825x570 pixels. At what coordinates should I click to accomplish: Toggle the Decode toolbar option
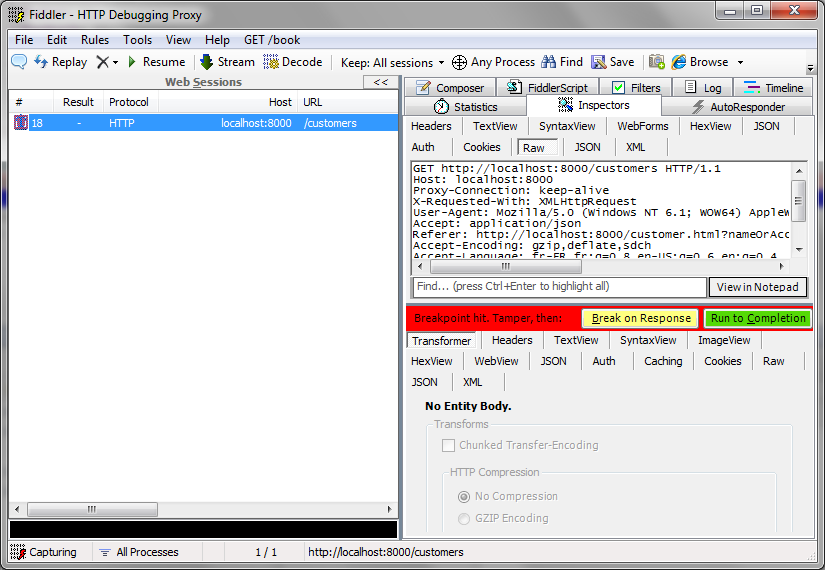293,62
